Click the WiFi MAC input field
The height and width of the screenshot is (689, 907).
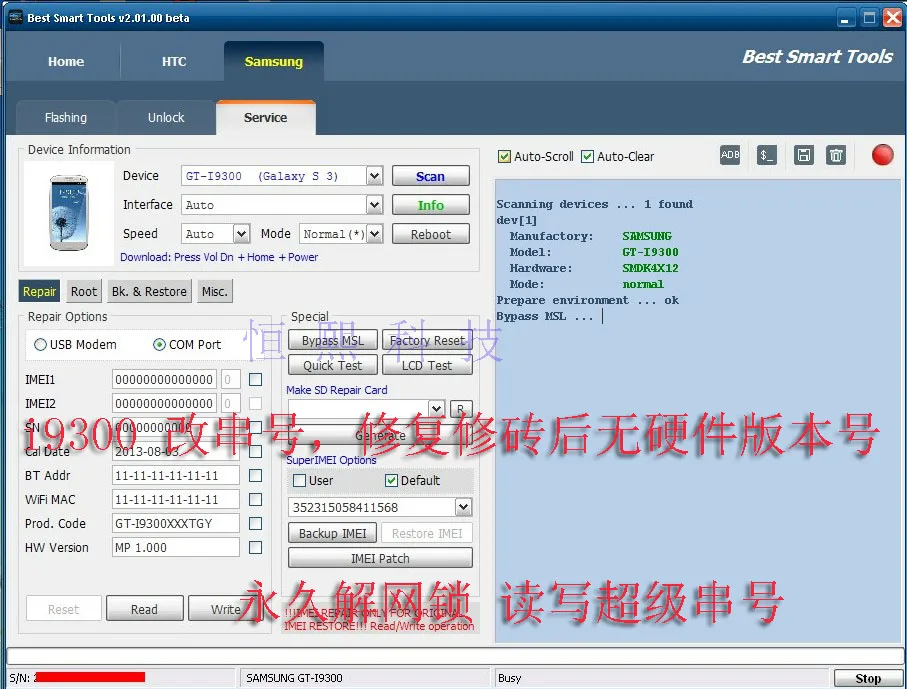[x=176, y=499]
